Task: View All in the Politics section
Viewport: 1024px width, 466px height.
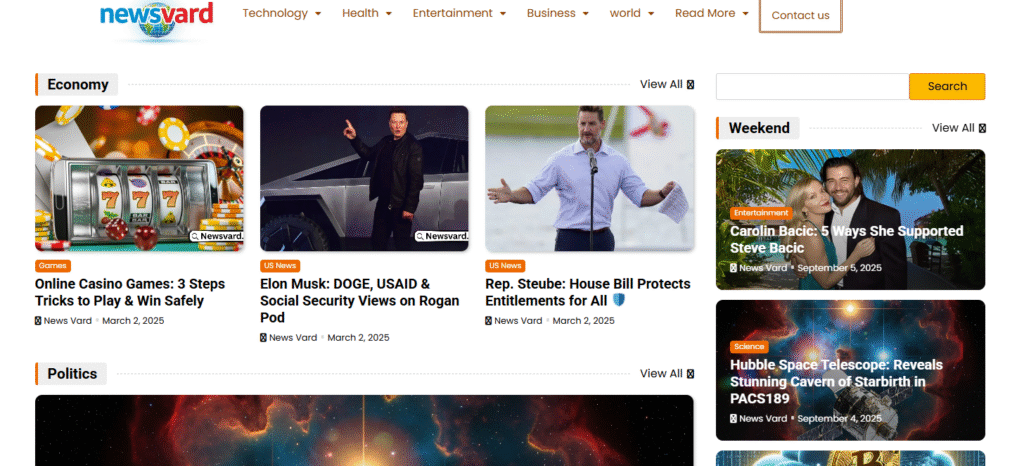Action: pyautogui.click(x=667, y=373)
